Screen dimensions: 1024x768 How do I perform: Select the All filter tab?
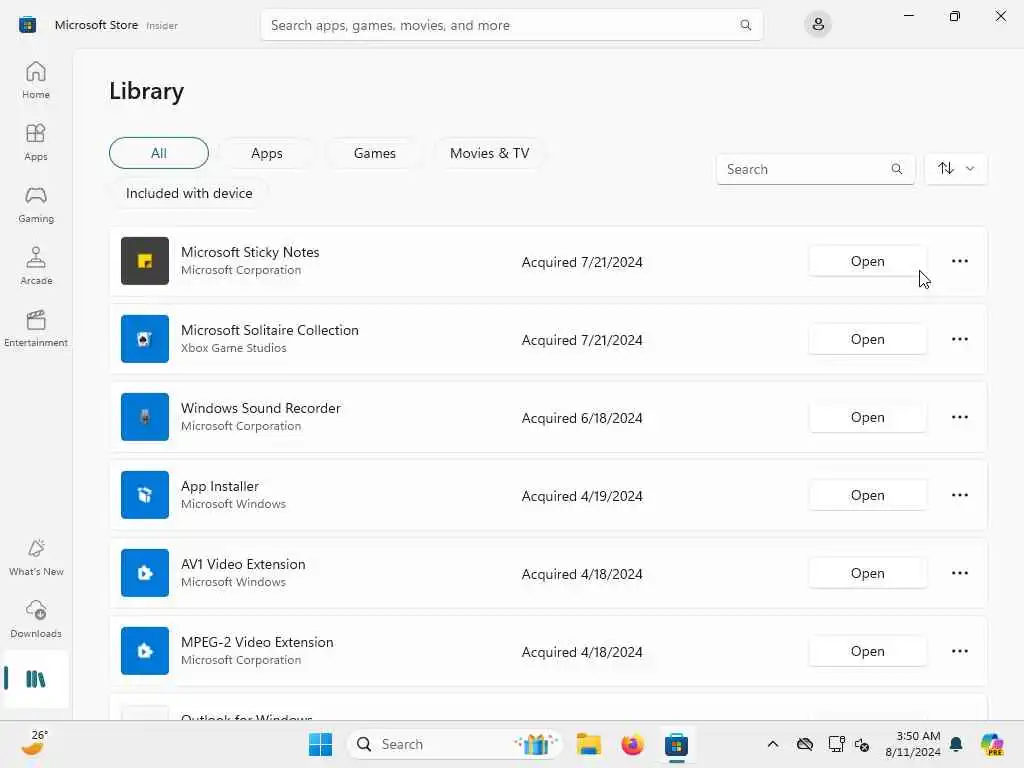tap(159, 153)
